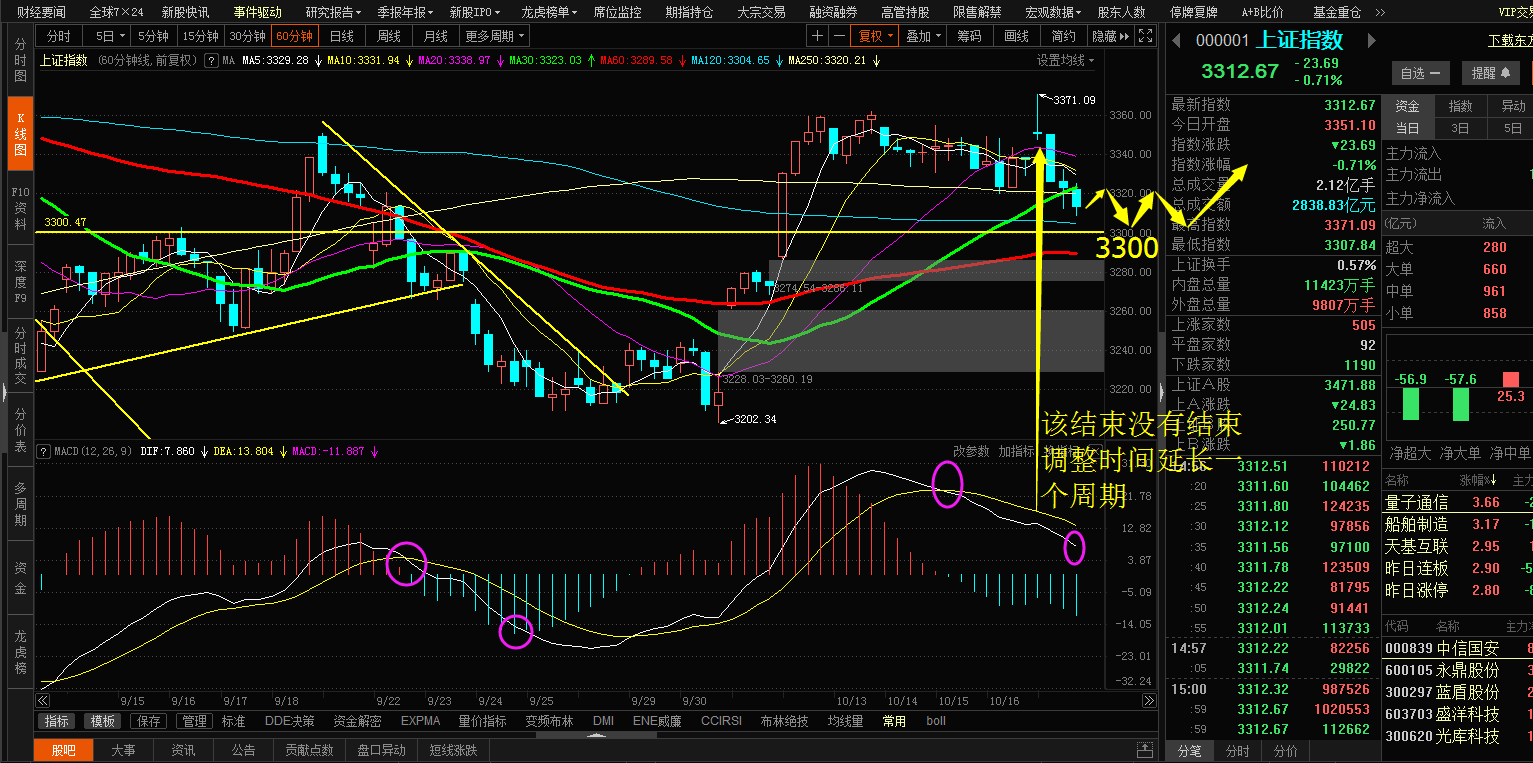The image size is (1533, 763).
Task: Toggle the 指标 indicator button
Action: tap(57, 721)
